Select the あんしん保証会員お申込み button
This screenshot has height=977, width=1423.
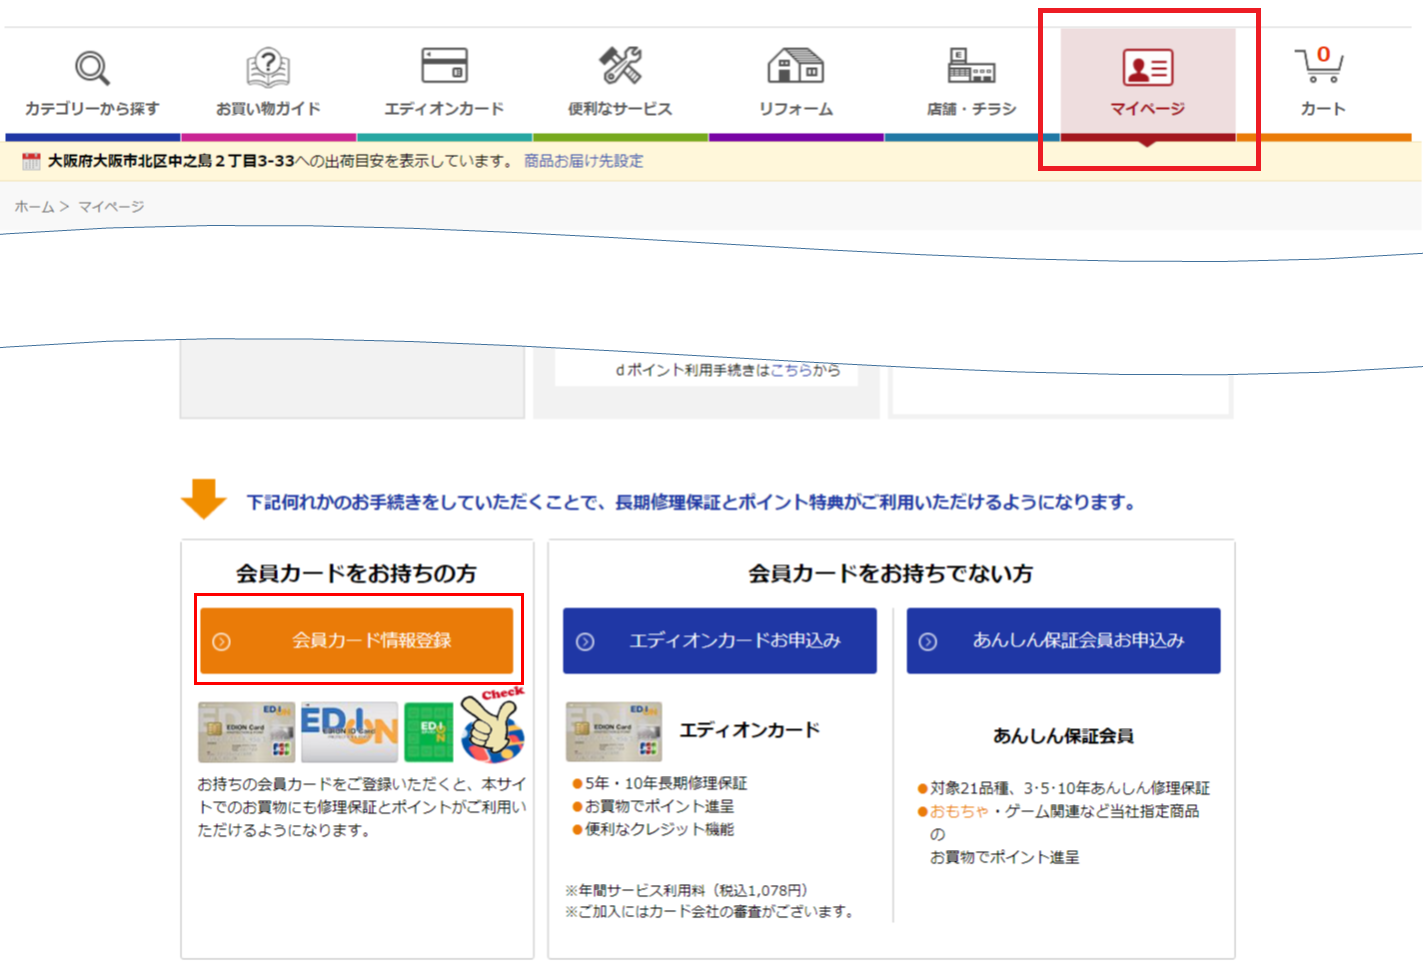1063,640
